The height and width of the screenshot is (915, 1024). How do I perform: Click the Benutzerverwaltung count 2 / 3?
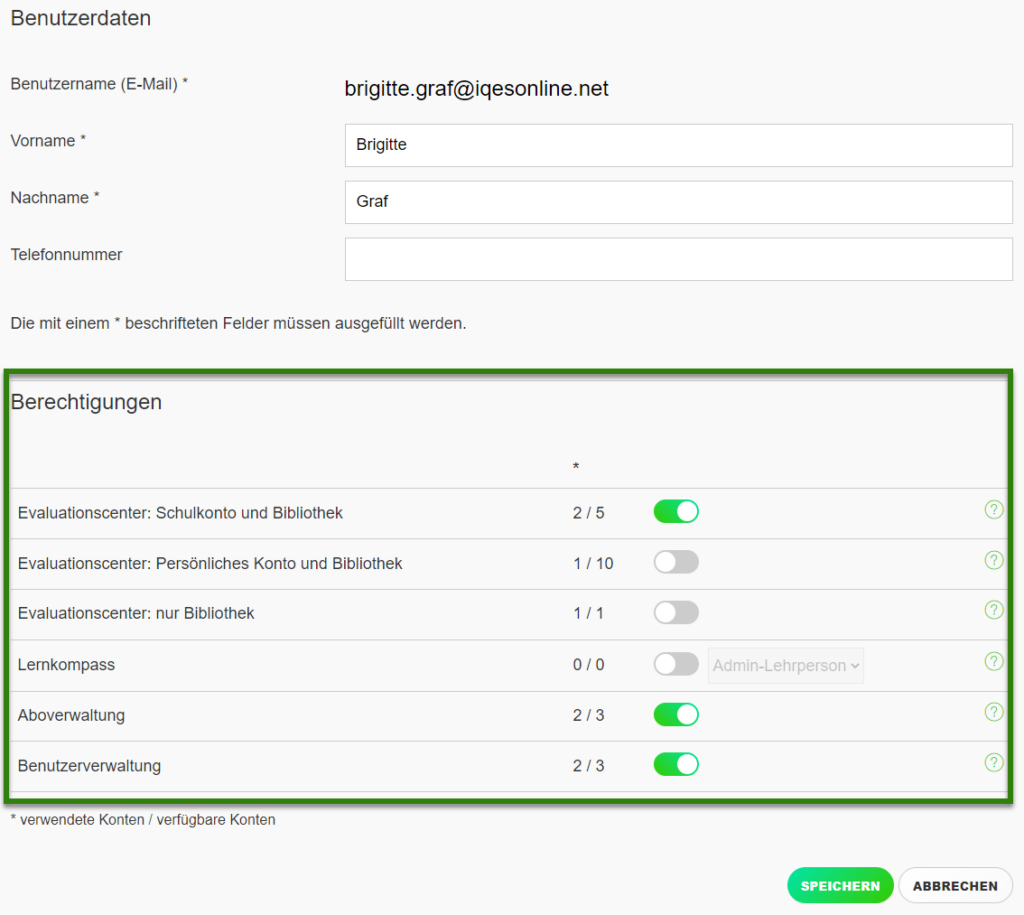click(x=588, y=765)
